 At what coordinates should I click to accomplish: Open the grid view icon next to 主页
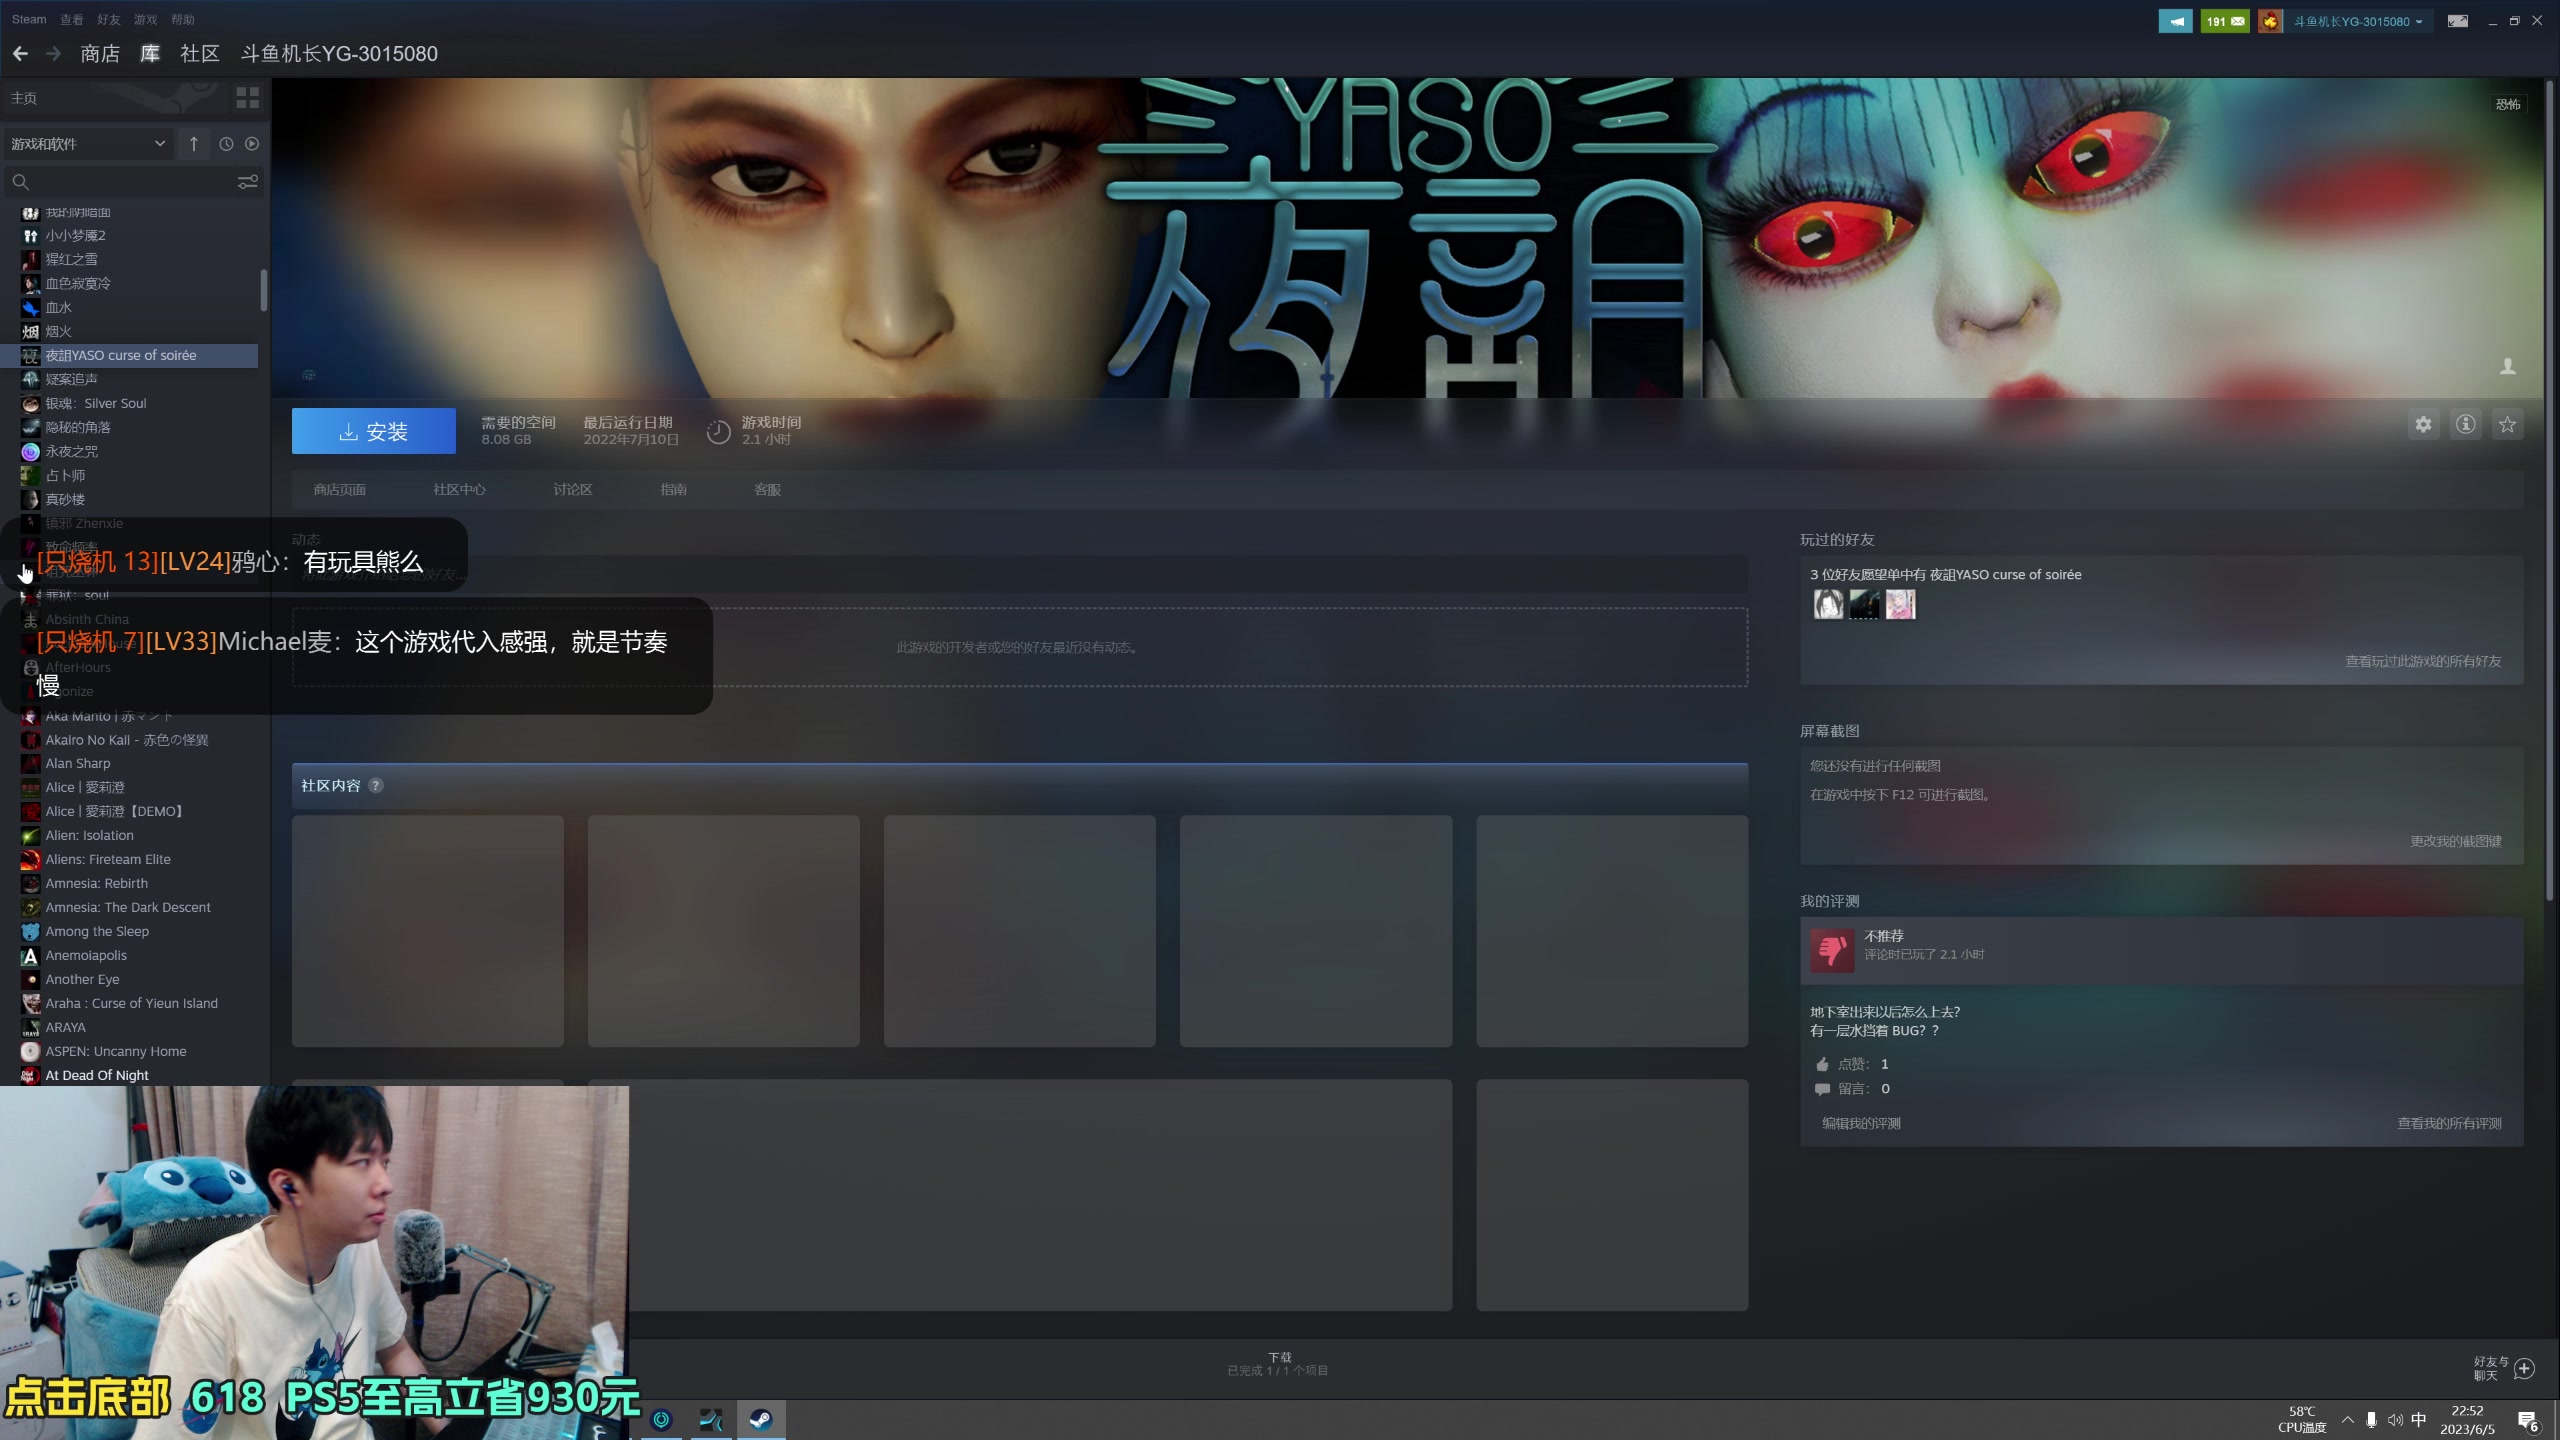246,97
